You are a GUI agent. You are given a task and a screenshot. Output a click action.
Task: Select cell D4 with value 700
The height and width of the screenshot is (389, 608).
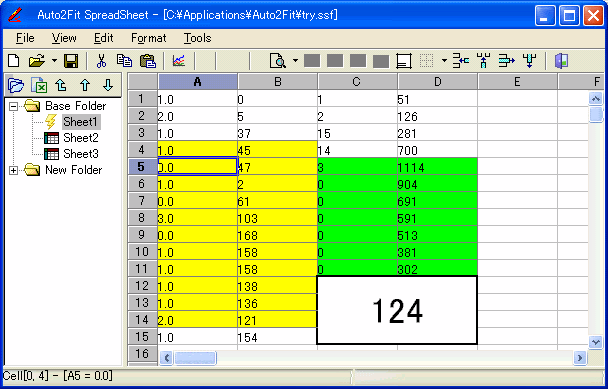click(437, 150)
